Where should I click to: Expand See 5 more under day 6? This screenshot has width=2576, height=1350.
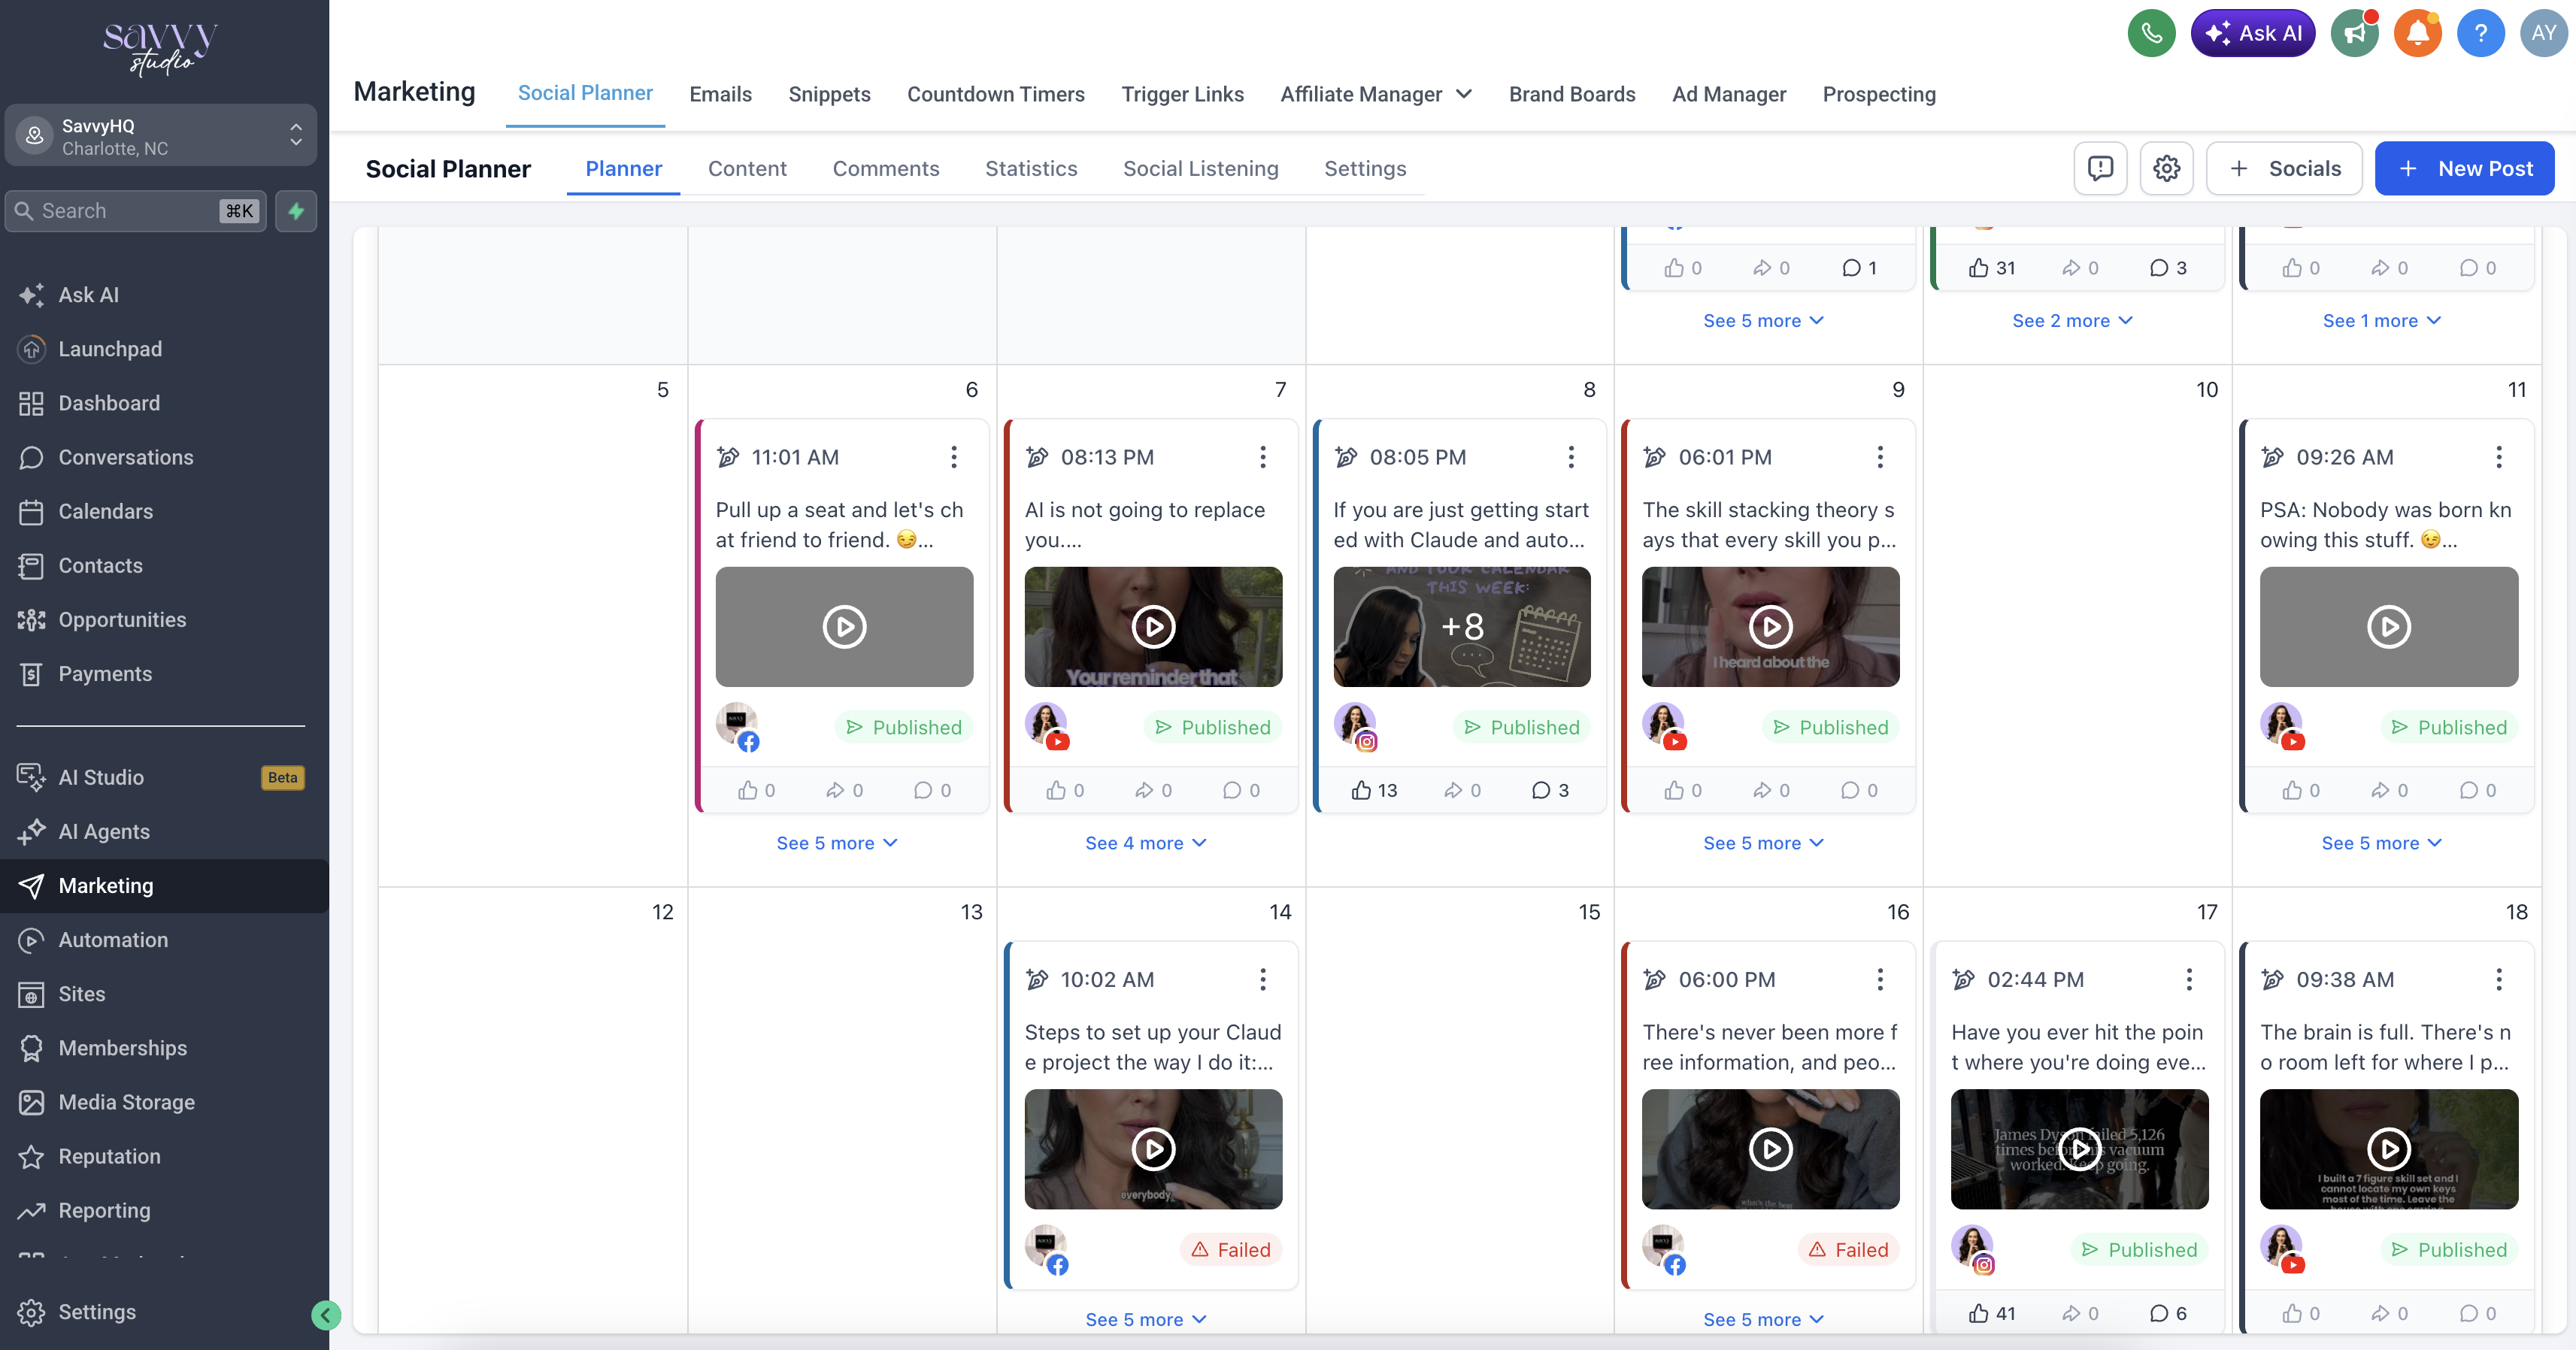[837, 843]
